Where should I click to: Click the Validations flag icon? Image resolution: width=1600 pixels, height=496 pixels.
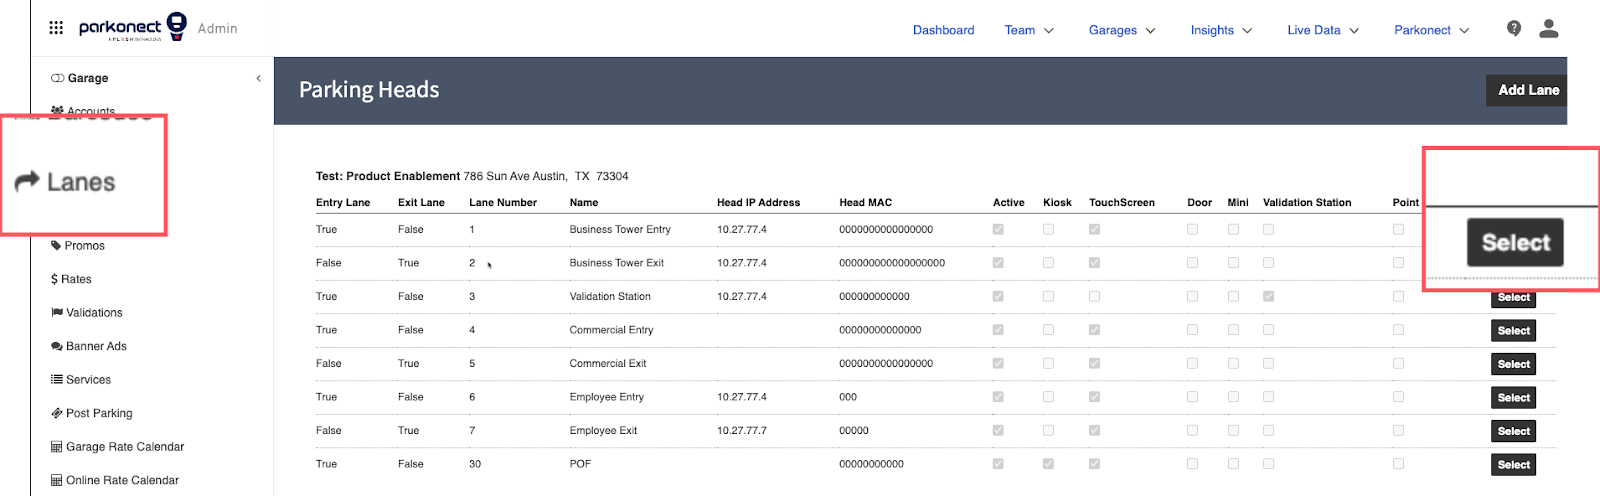click(57, 313)
